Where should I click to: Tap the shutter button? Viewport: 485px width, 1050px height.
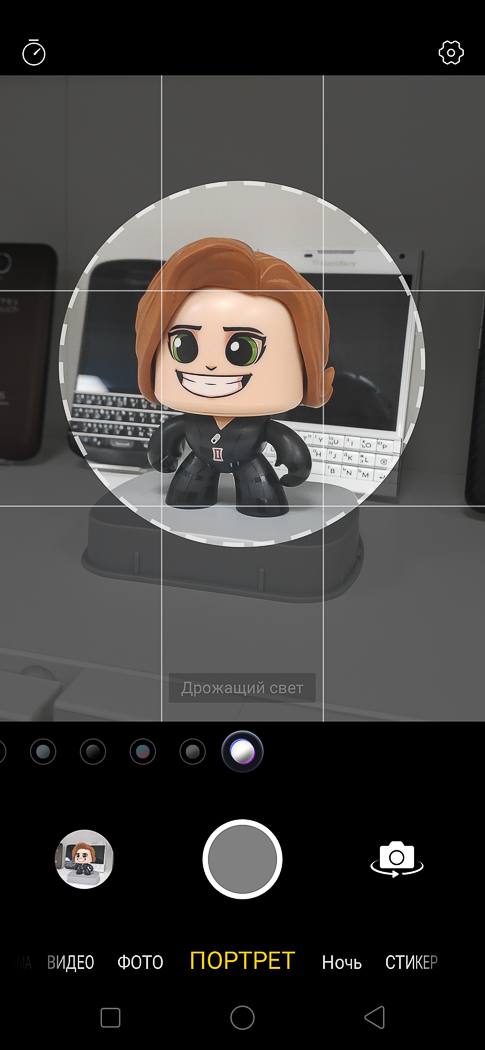[242, 859]
